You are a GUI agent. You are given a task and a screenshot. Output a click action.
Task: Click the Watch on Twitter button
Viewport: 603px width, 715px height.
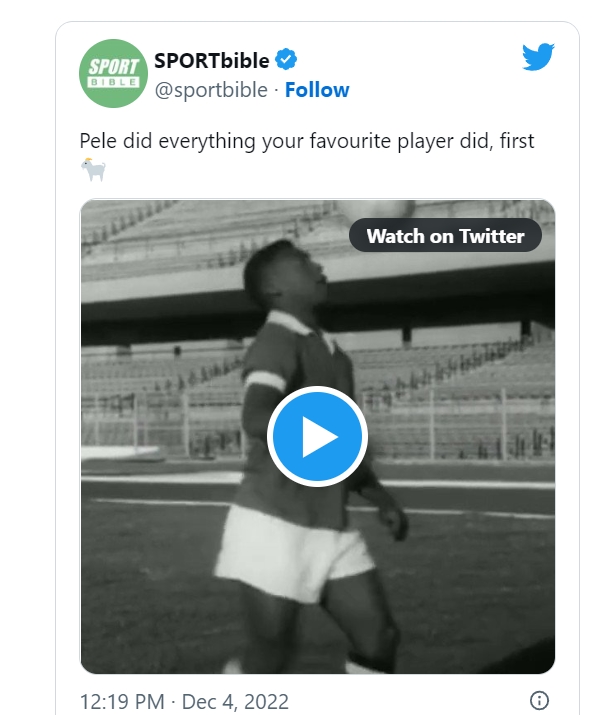click(445, 236)
